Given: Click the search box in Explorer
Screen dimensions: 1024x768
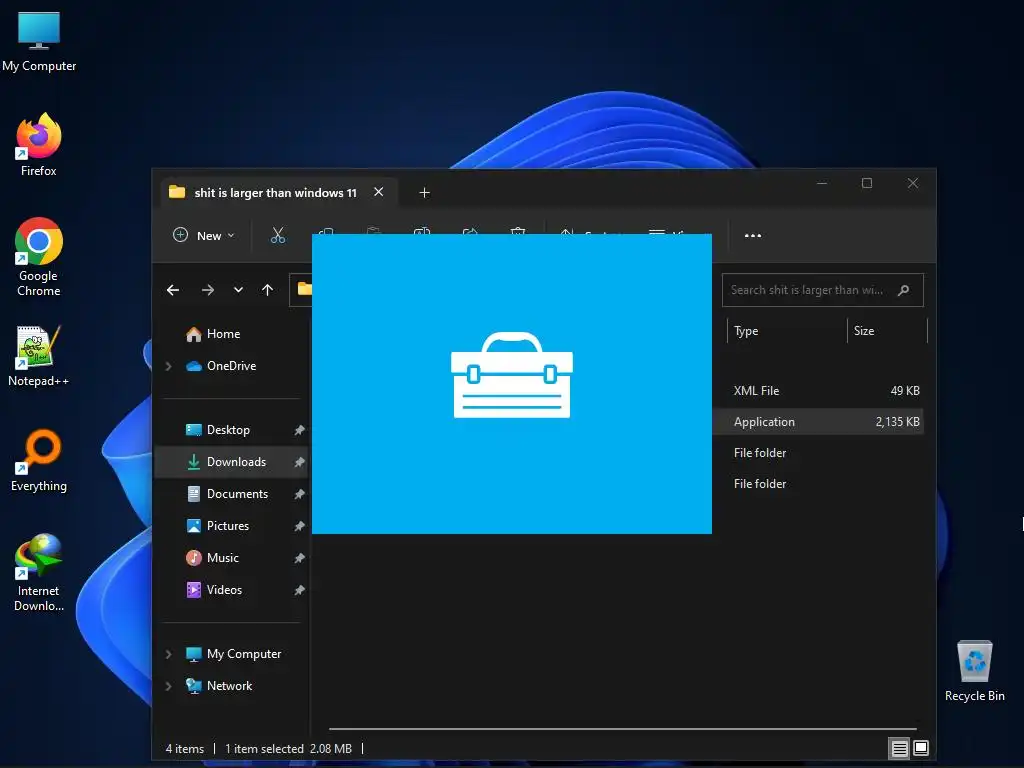Looking at the screenshot, I should [x=822, y=290].
